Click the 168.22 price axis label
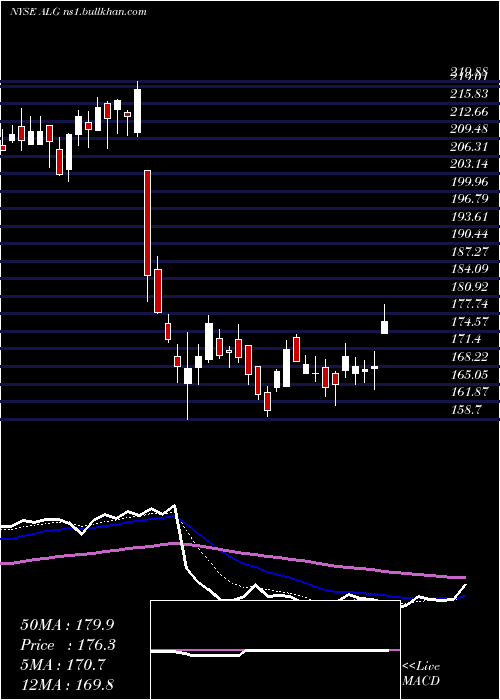This screenshot has width=500, height=700. point(469,357)
